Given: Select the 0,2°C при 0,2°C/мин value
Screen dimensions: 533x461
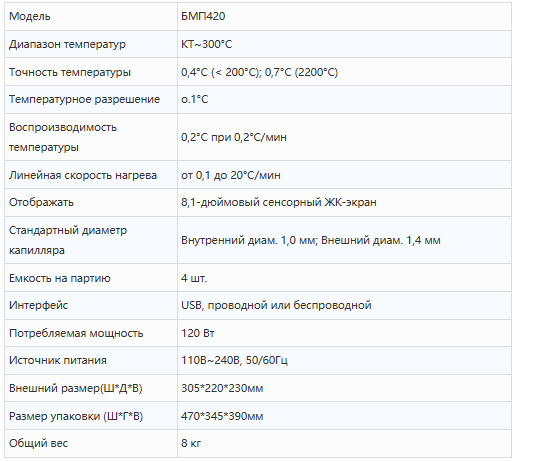Looking at the screenshot, I should tap(234, 137).
